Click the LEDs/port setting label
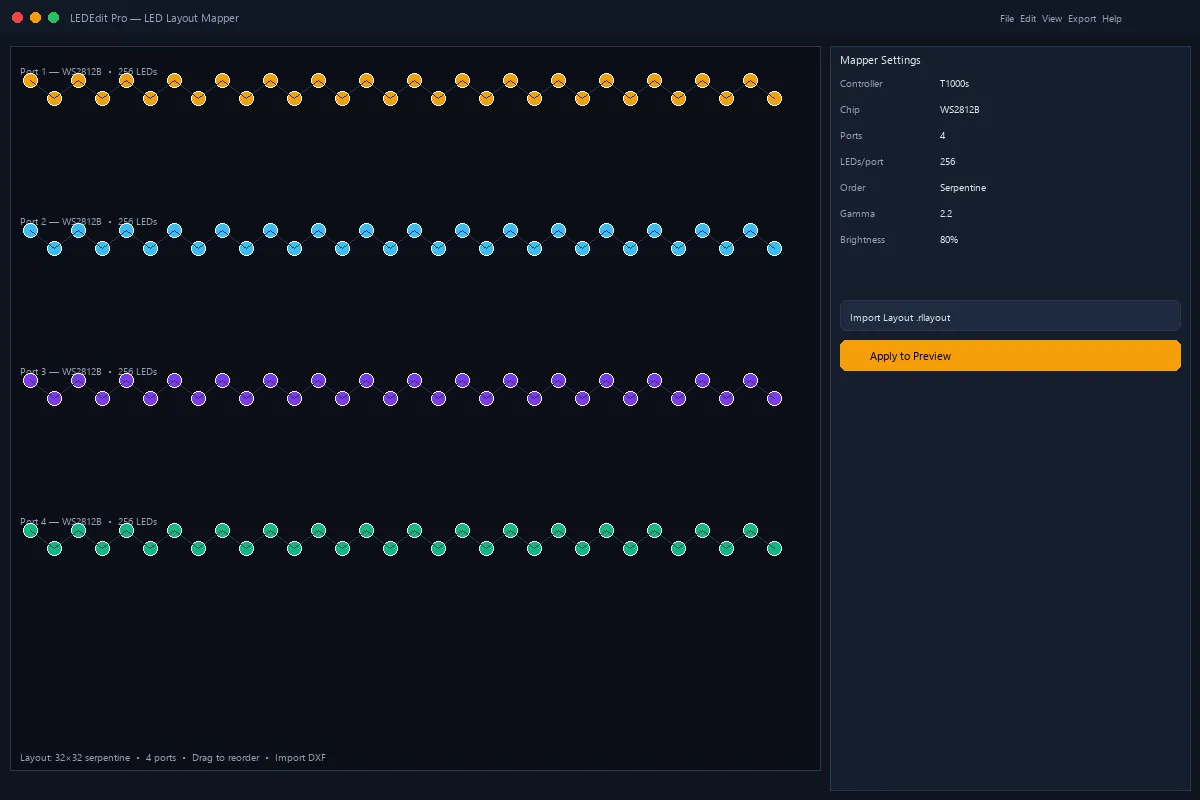The width and height of the screenshot is (1200, 800). coord(861,162)
